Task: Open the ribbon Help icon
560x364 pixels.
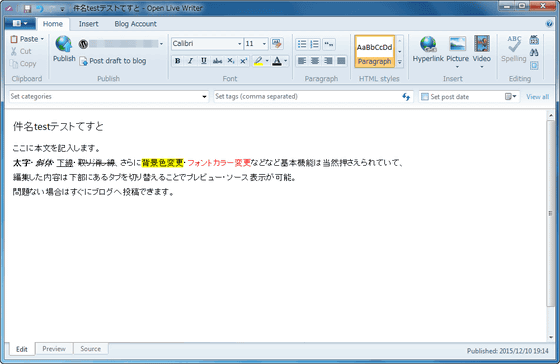Action: (549, 24)
